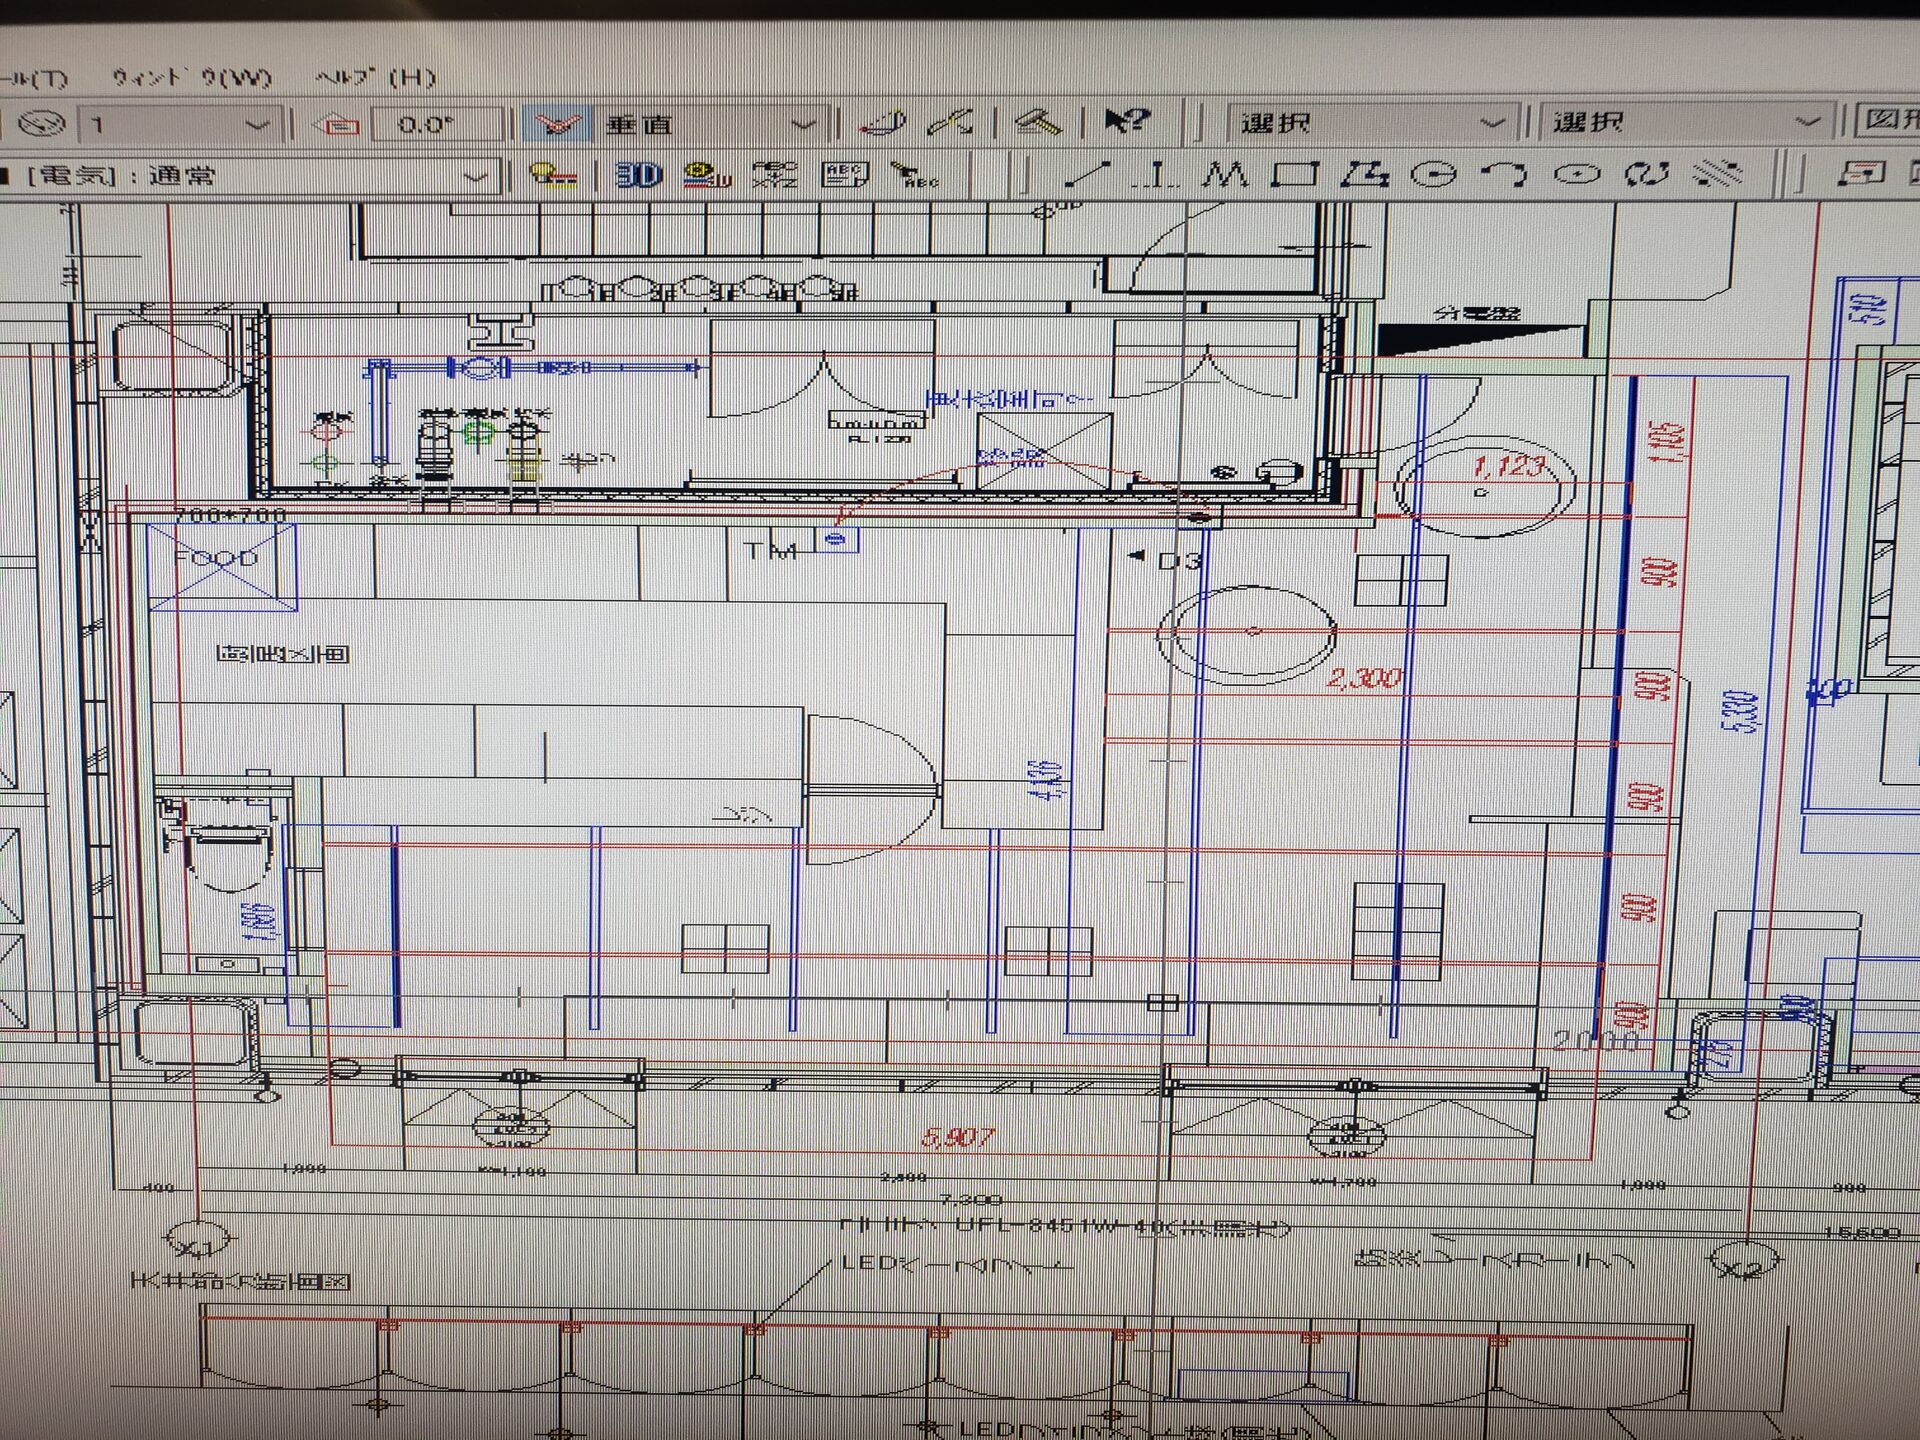1920x1440 pixels.
Task: Click the 0.0° angle input field
Action: click(x=436, y=125)
